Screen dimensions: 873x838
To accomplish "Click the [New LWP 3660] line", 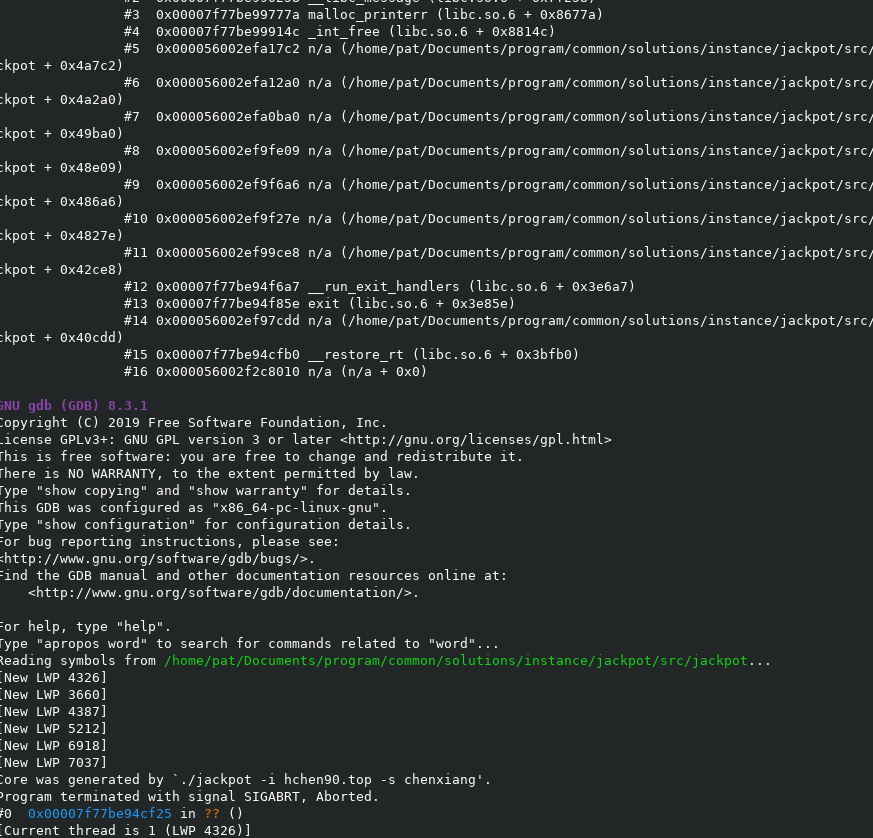I will (x=53, y=694).
